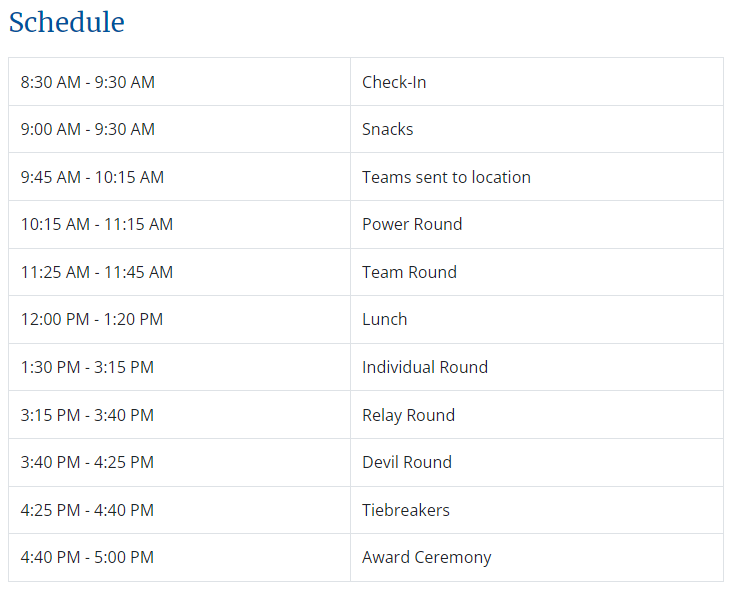The height and width of the screenshot is (591, 734).
Task: Select the Team Round cell
Action: click(537, 272)
